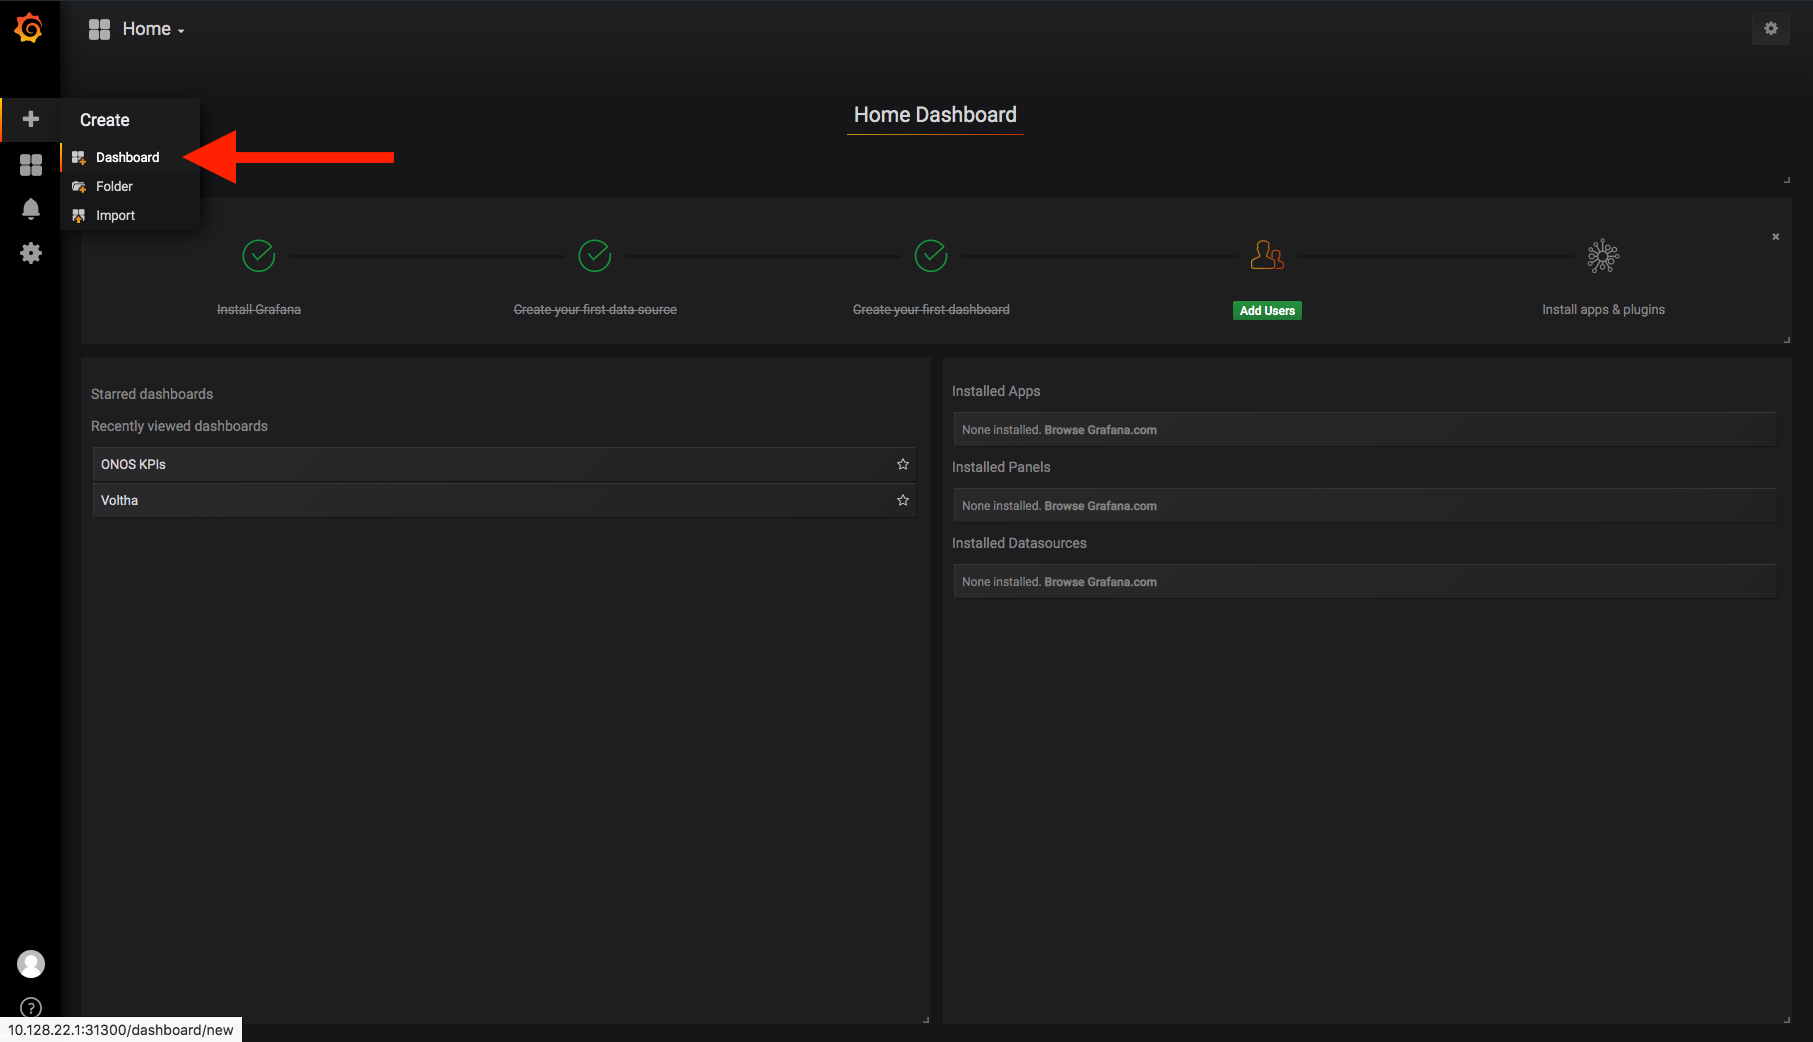
Task: Browse Grafana.com under Installed Datasources
Action: click(1100, 582)
